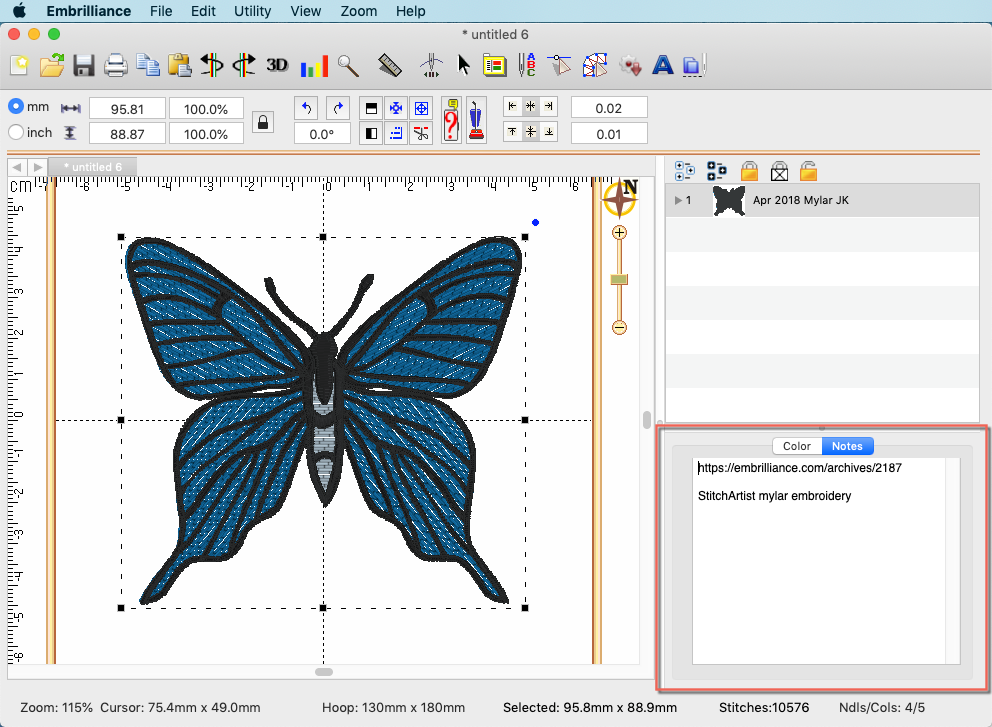Screen dimensions: 992x727
Task: Expand the Apr 2018 Mylar JK object
Action: click(x=679, y=200)
